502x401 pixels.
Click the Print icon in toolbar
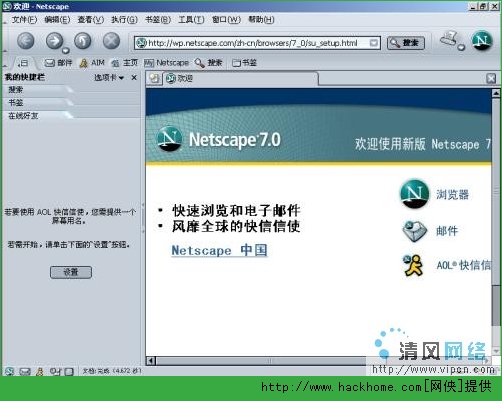tap(449, 38)
